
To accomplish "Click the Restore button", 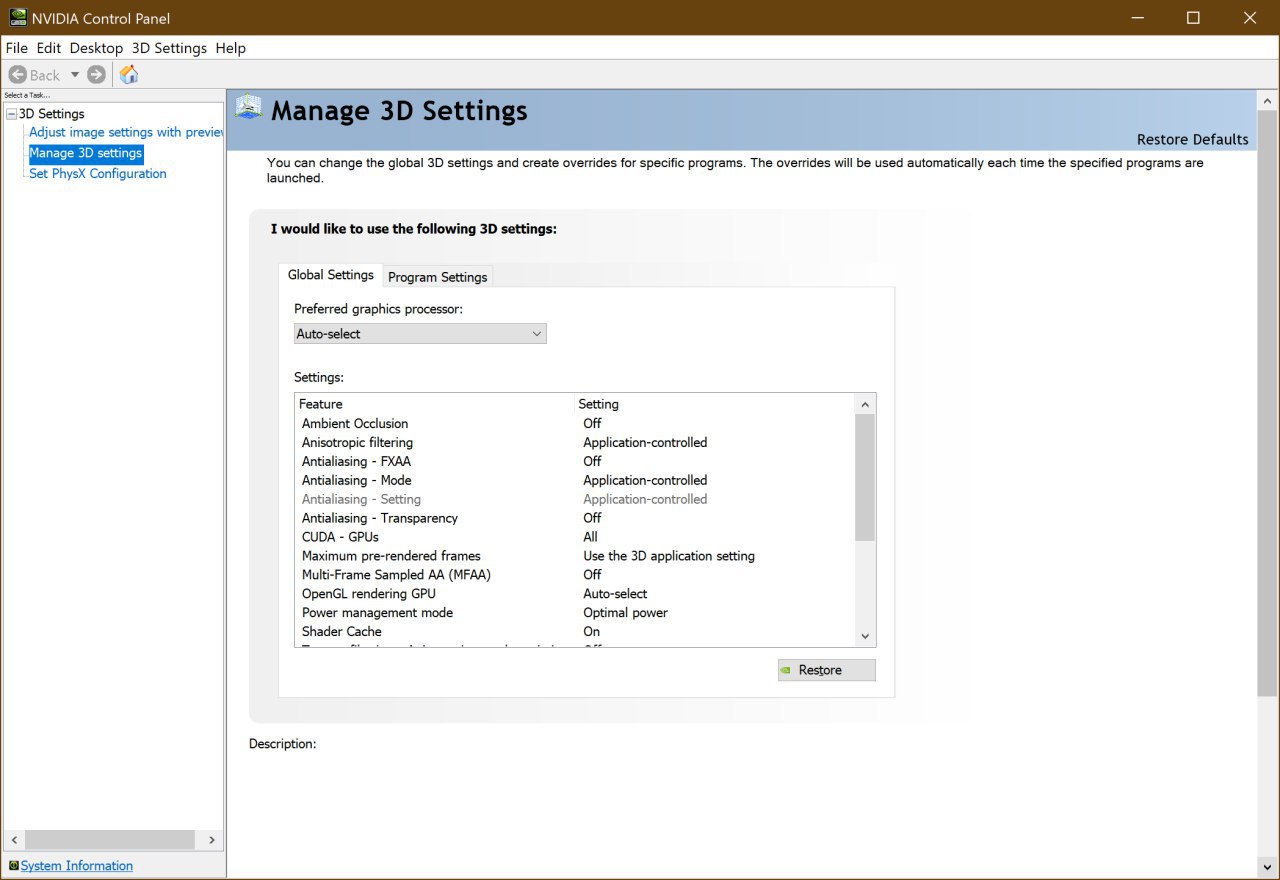I will coord(826,670).
